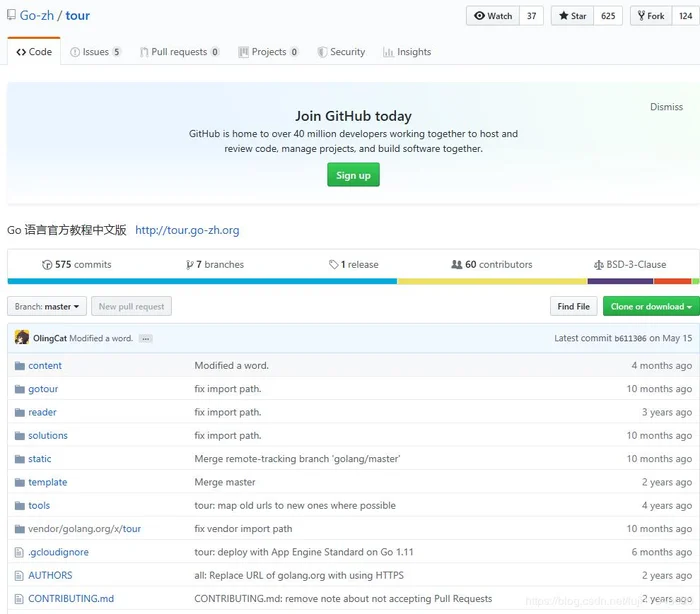The width and height of the screenshot is (700, 614).
Task: Open the Security tab
Action: click(342, 52)
